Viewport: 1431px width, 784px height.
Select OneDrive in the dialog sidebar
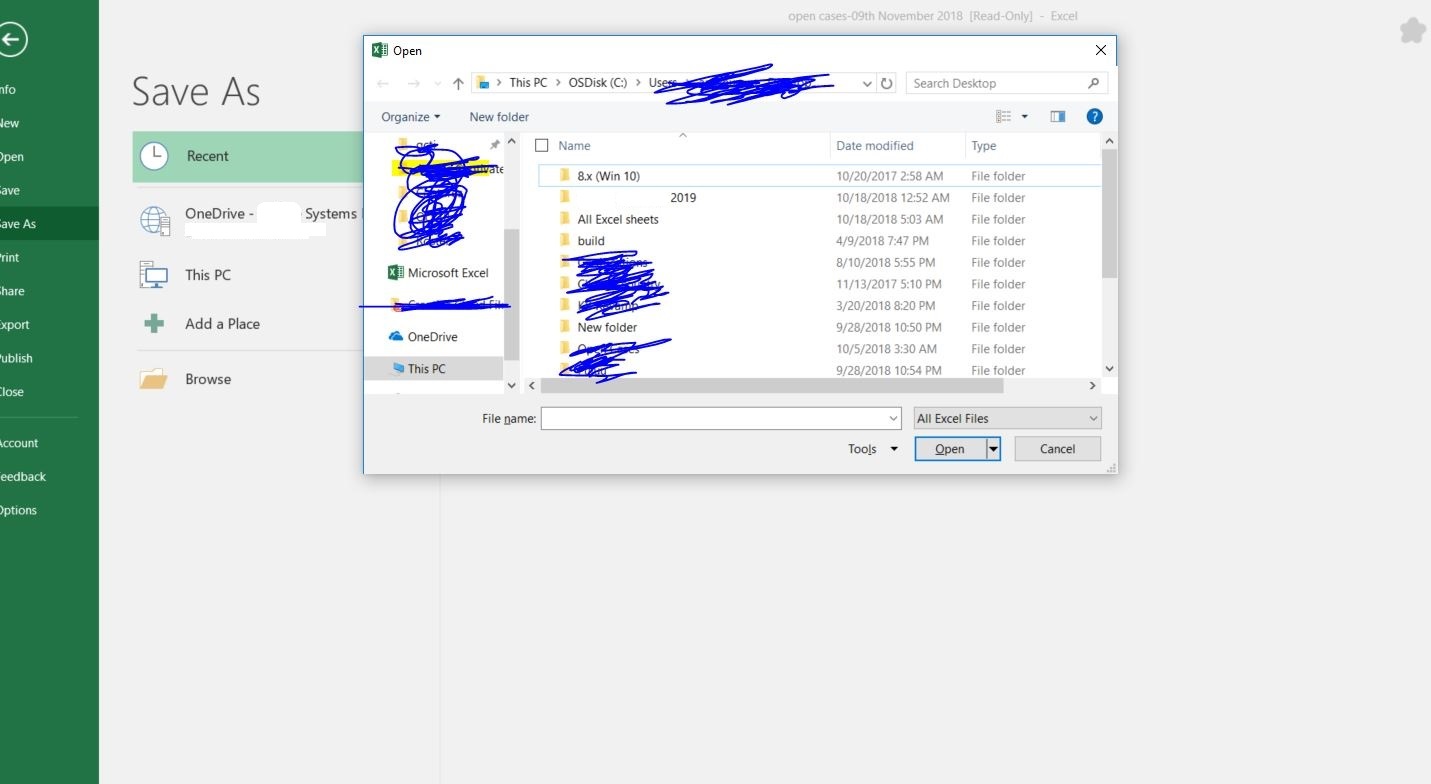click(x=432, y=336)
